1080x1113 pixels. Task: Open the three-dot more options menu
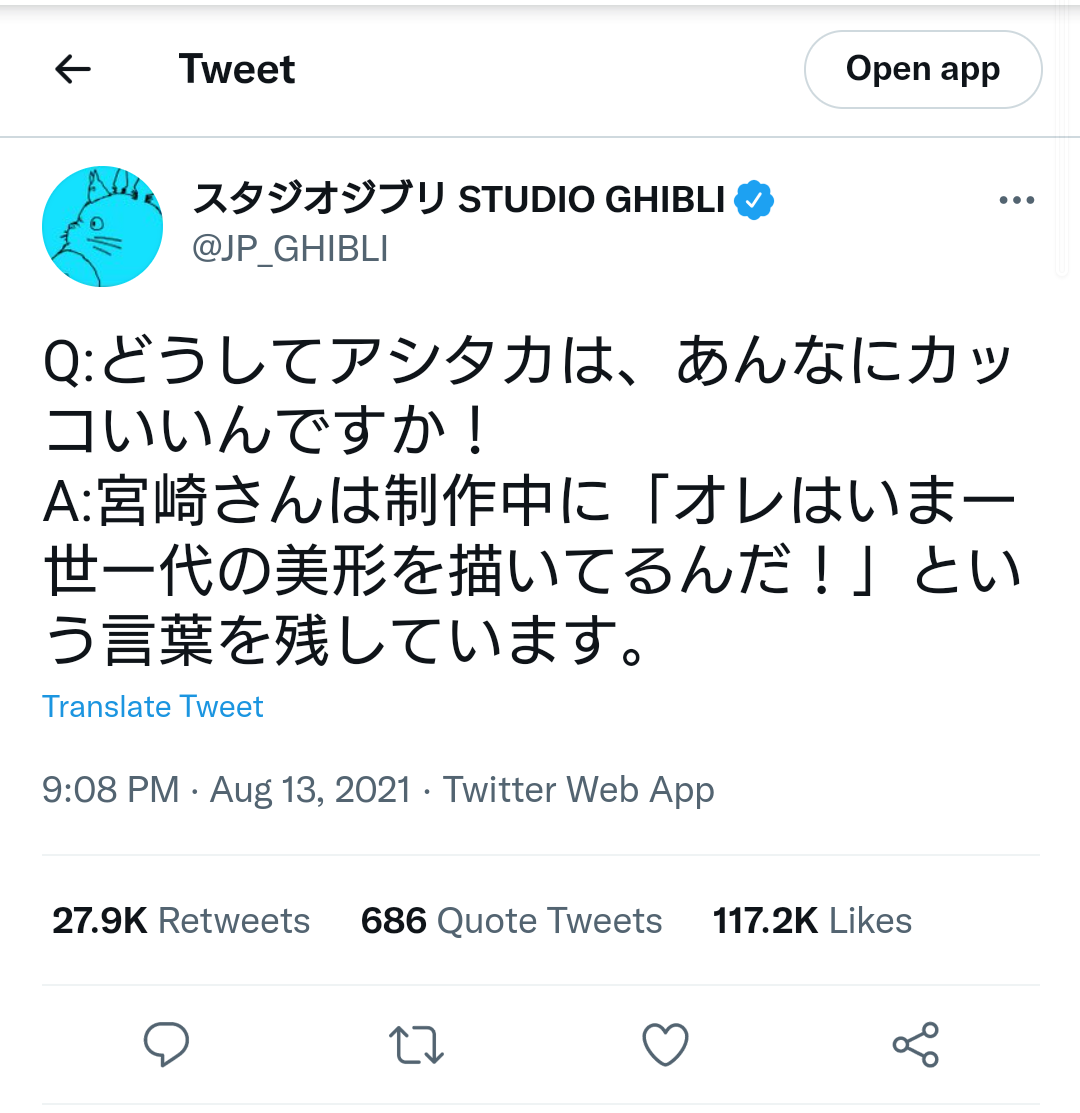point(1016,201)
